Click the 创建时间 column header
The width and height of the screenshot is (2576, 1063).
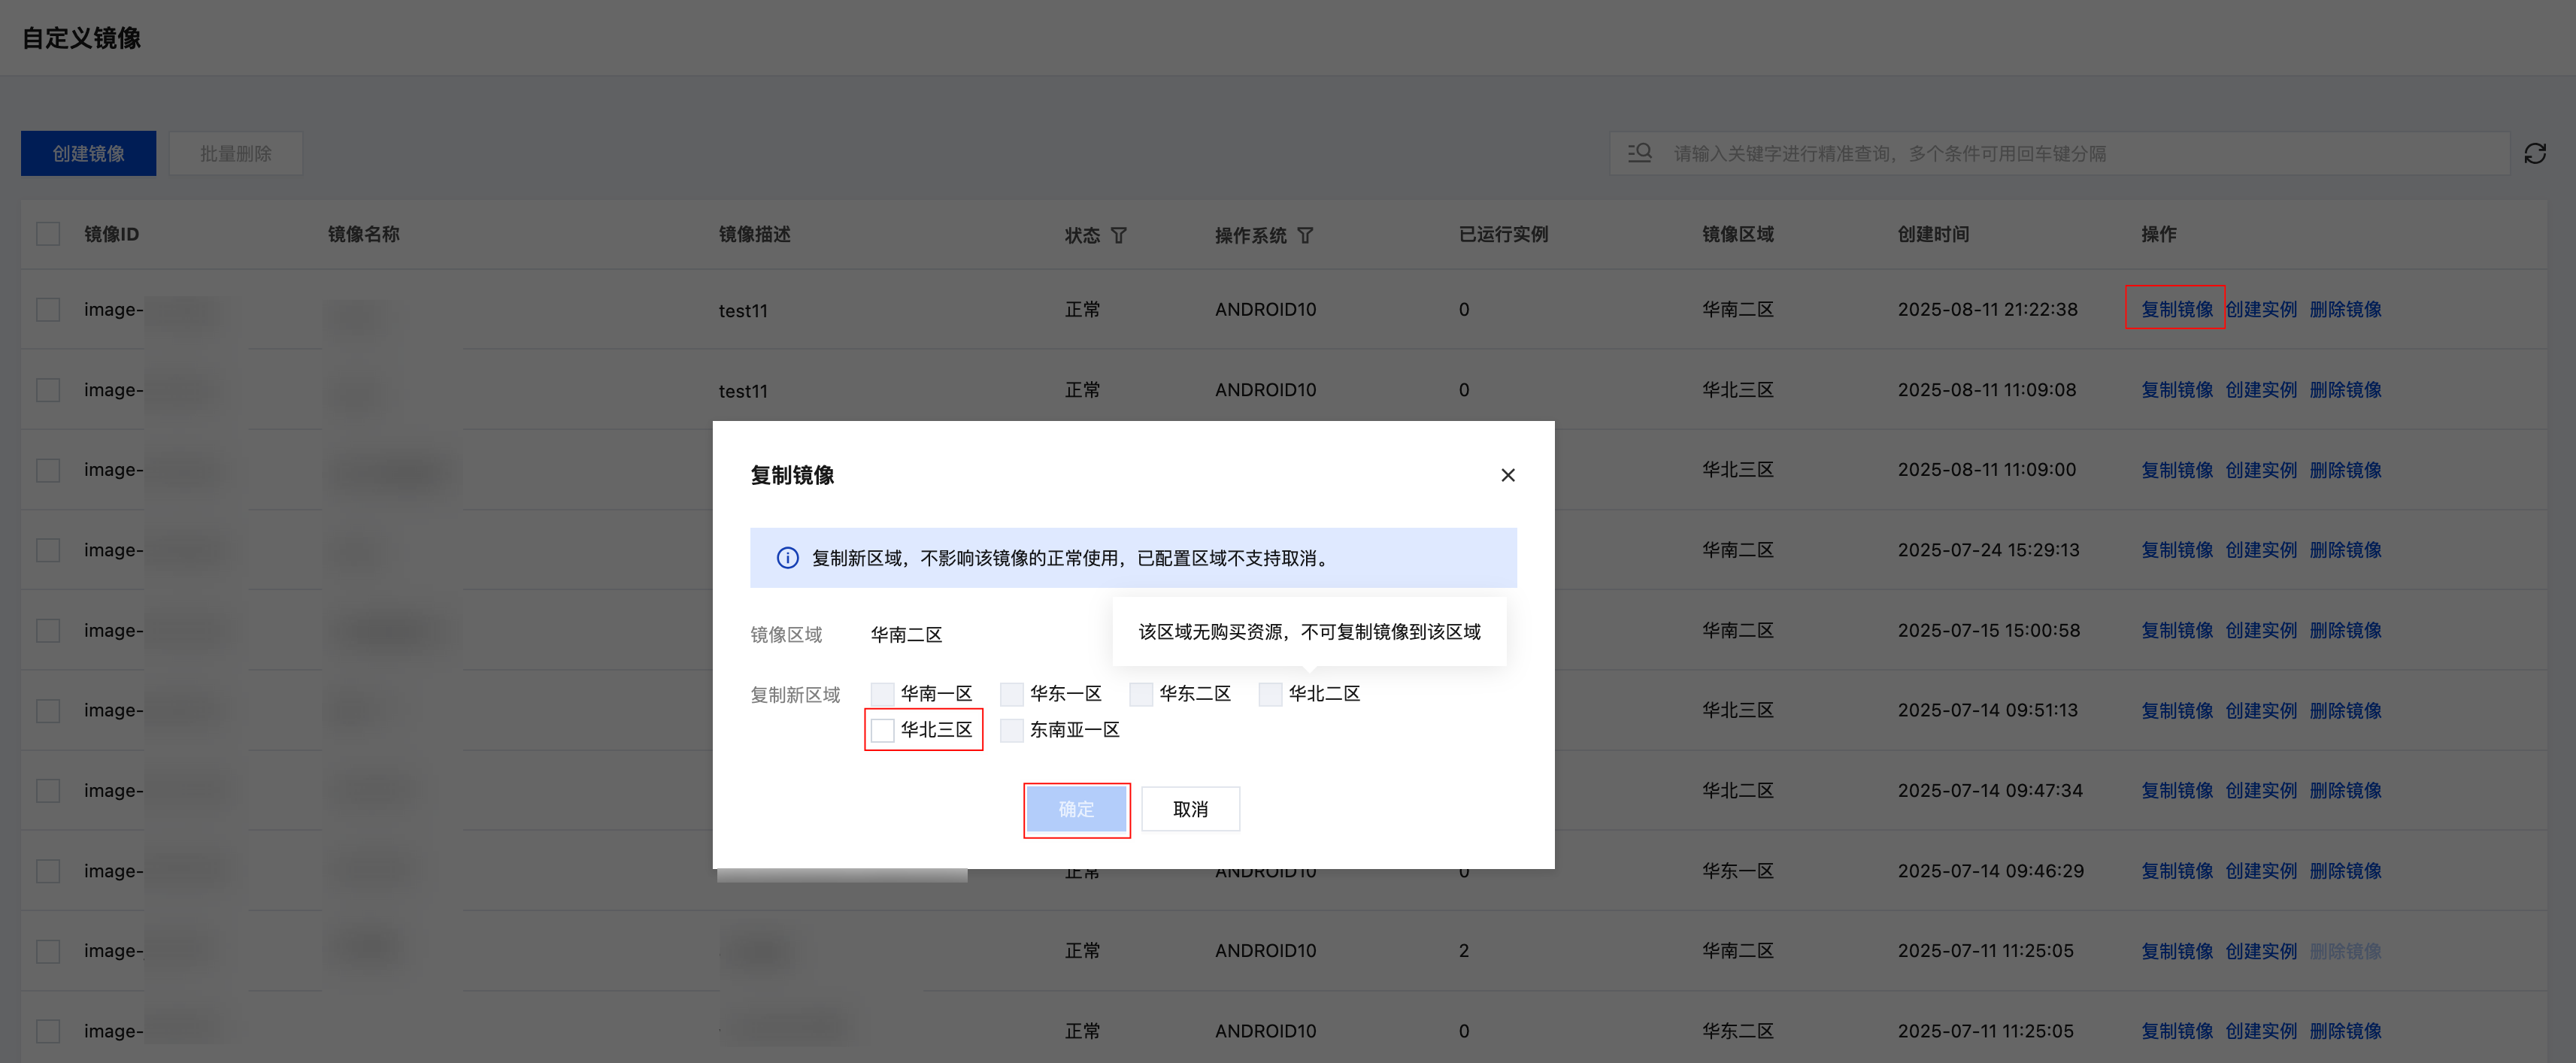pyautogui.click(x=1933, y=234)
